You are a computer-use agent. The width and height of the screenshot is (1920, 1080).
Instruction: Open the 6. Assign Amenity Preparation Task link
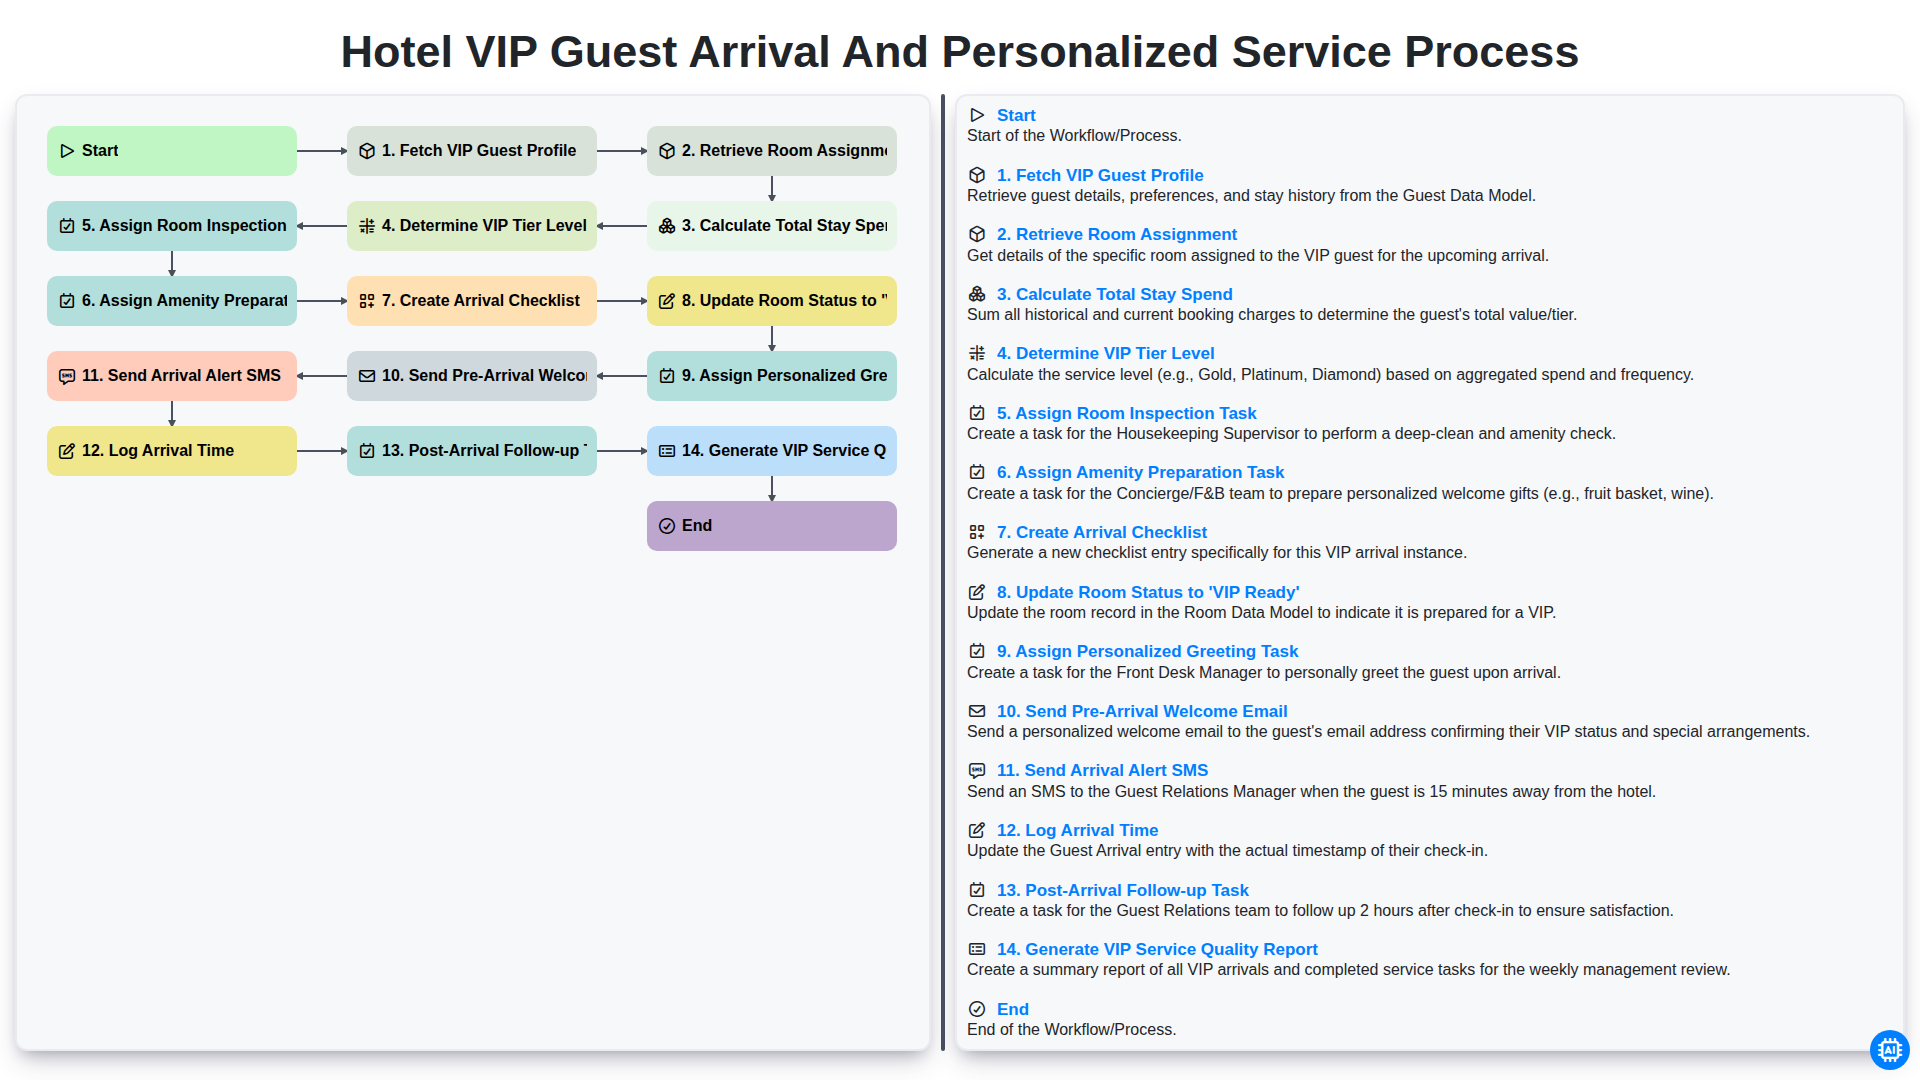(x=1140, y=472)
